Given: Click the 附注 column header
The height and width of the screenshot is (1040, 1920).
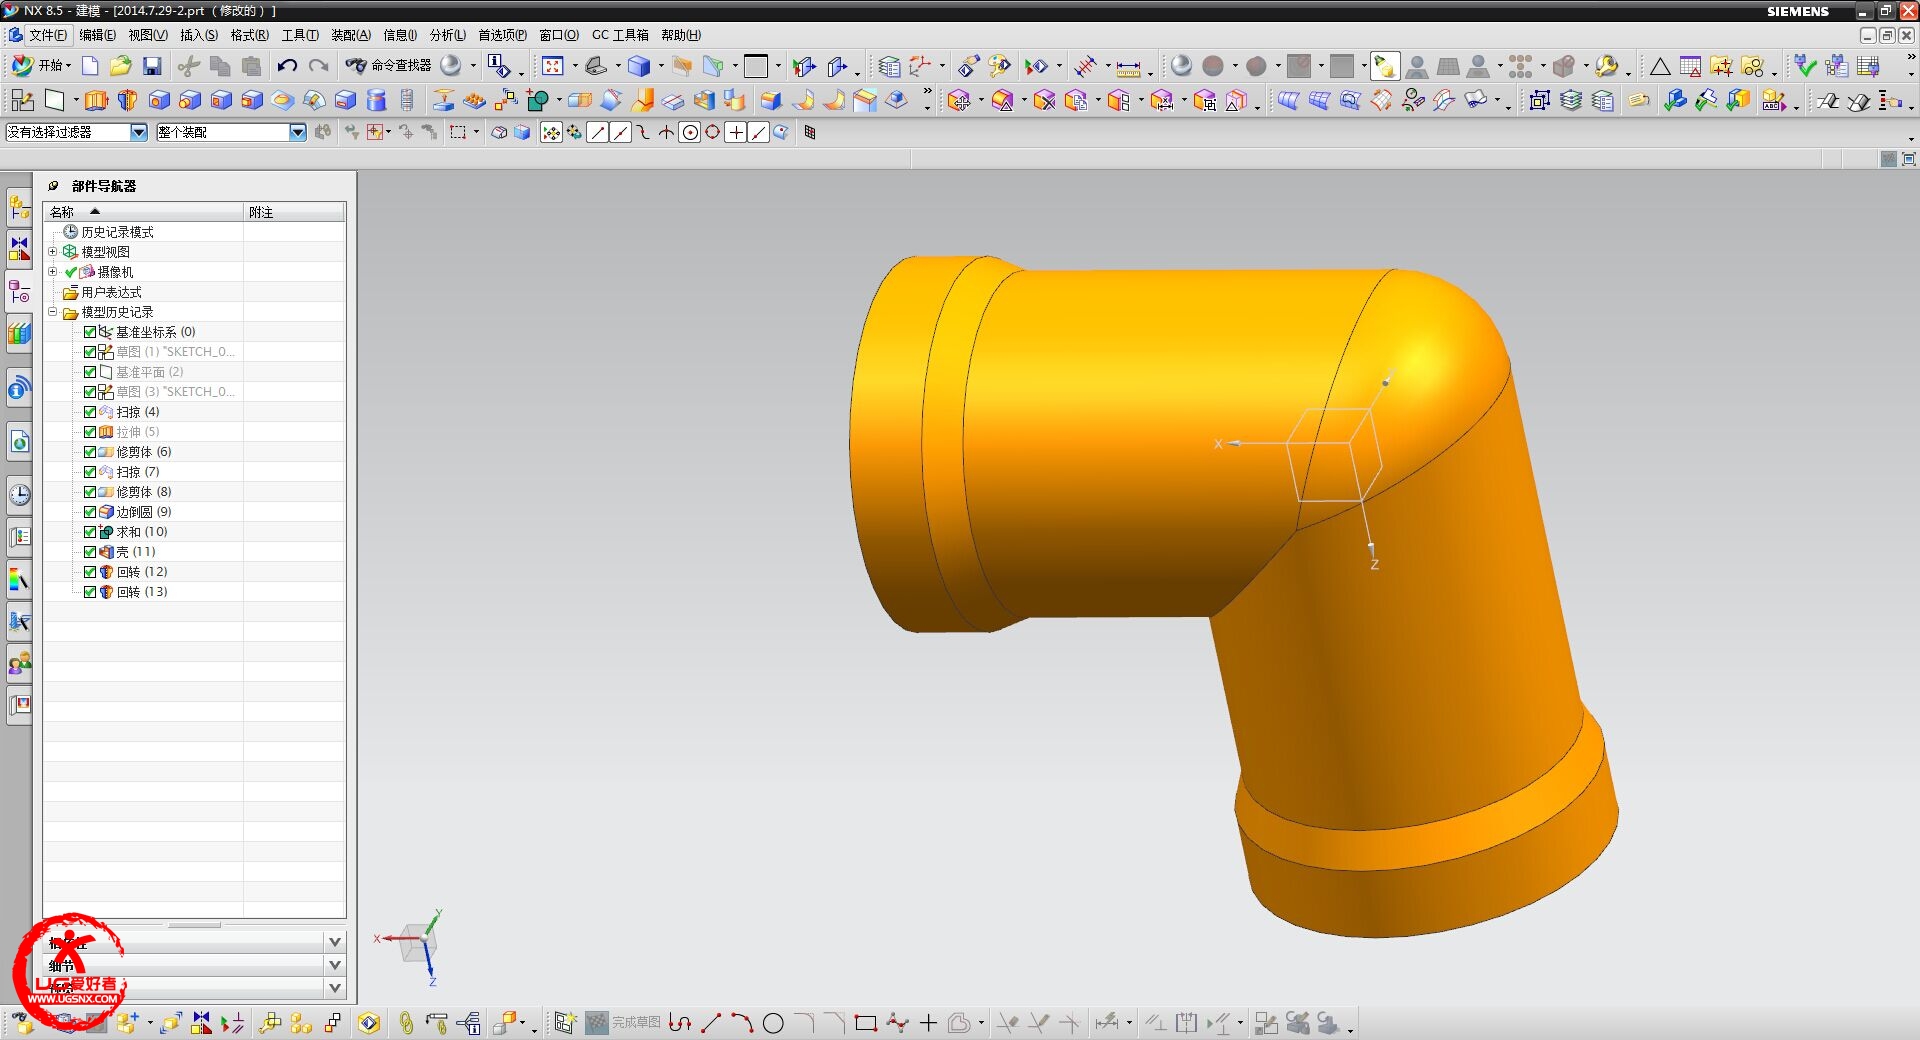Looking at the screenshot, I should point(295,212).
